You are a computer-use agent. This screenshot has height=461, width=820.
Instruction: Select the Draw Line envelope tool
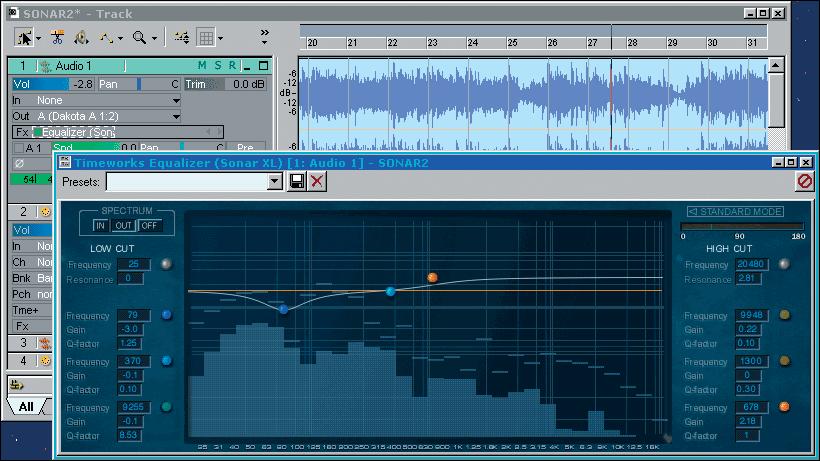pyautogui.click(x=106, y=38)
